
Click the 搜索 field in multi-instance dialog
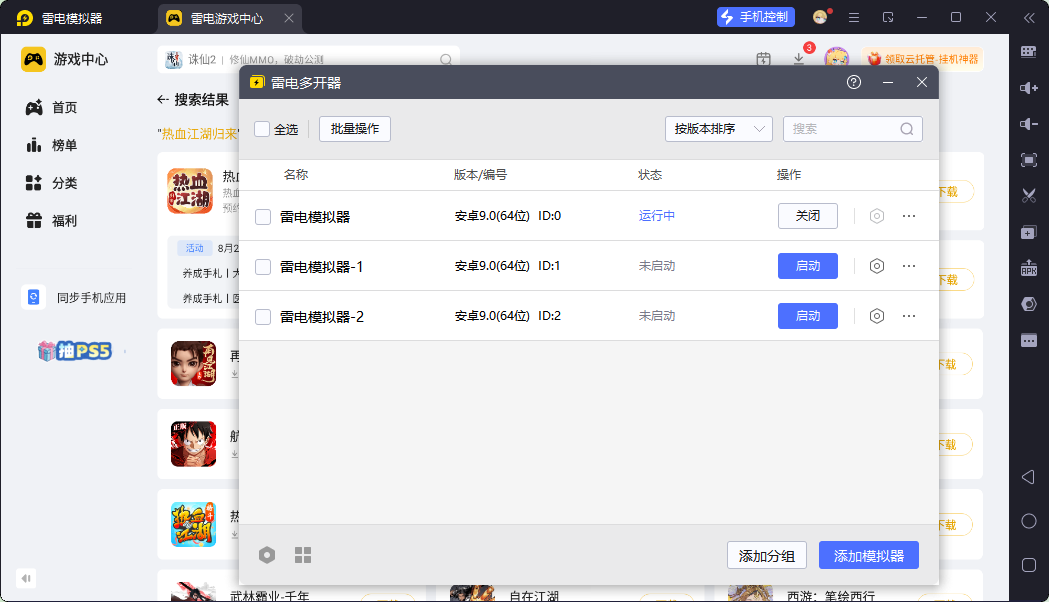coord(844,129)
